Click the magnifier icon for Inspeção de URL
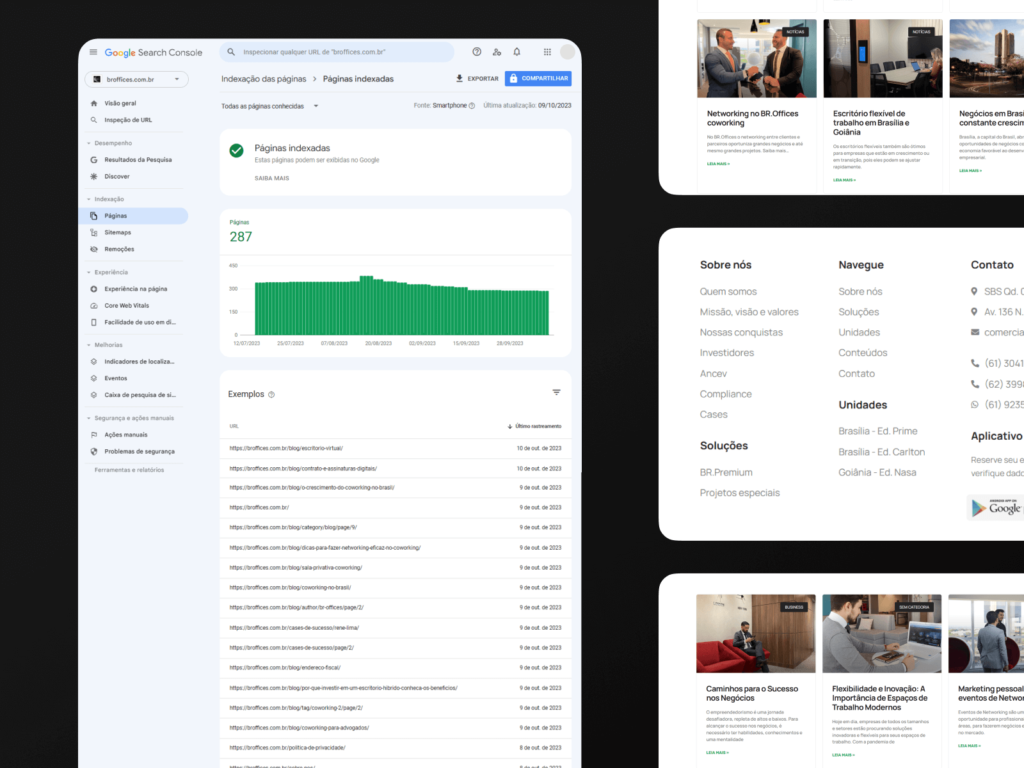Image resolution: width=1024 pixels, height=768 pixels. pos(94,120)
